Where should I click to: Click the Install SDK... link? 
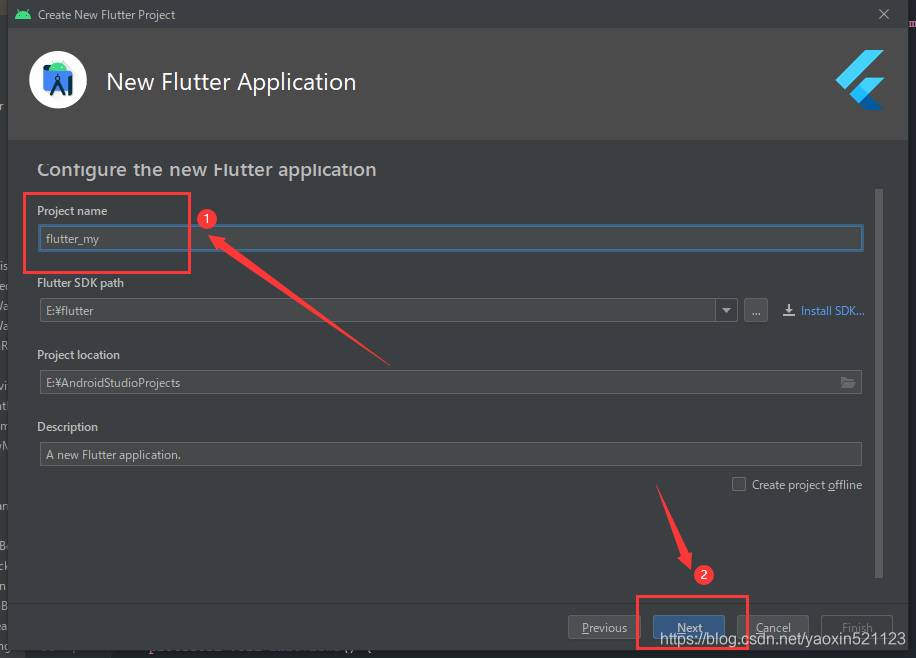click(x=832, y=311)
